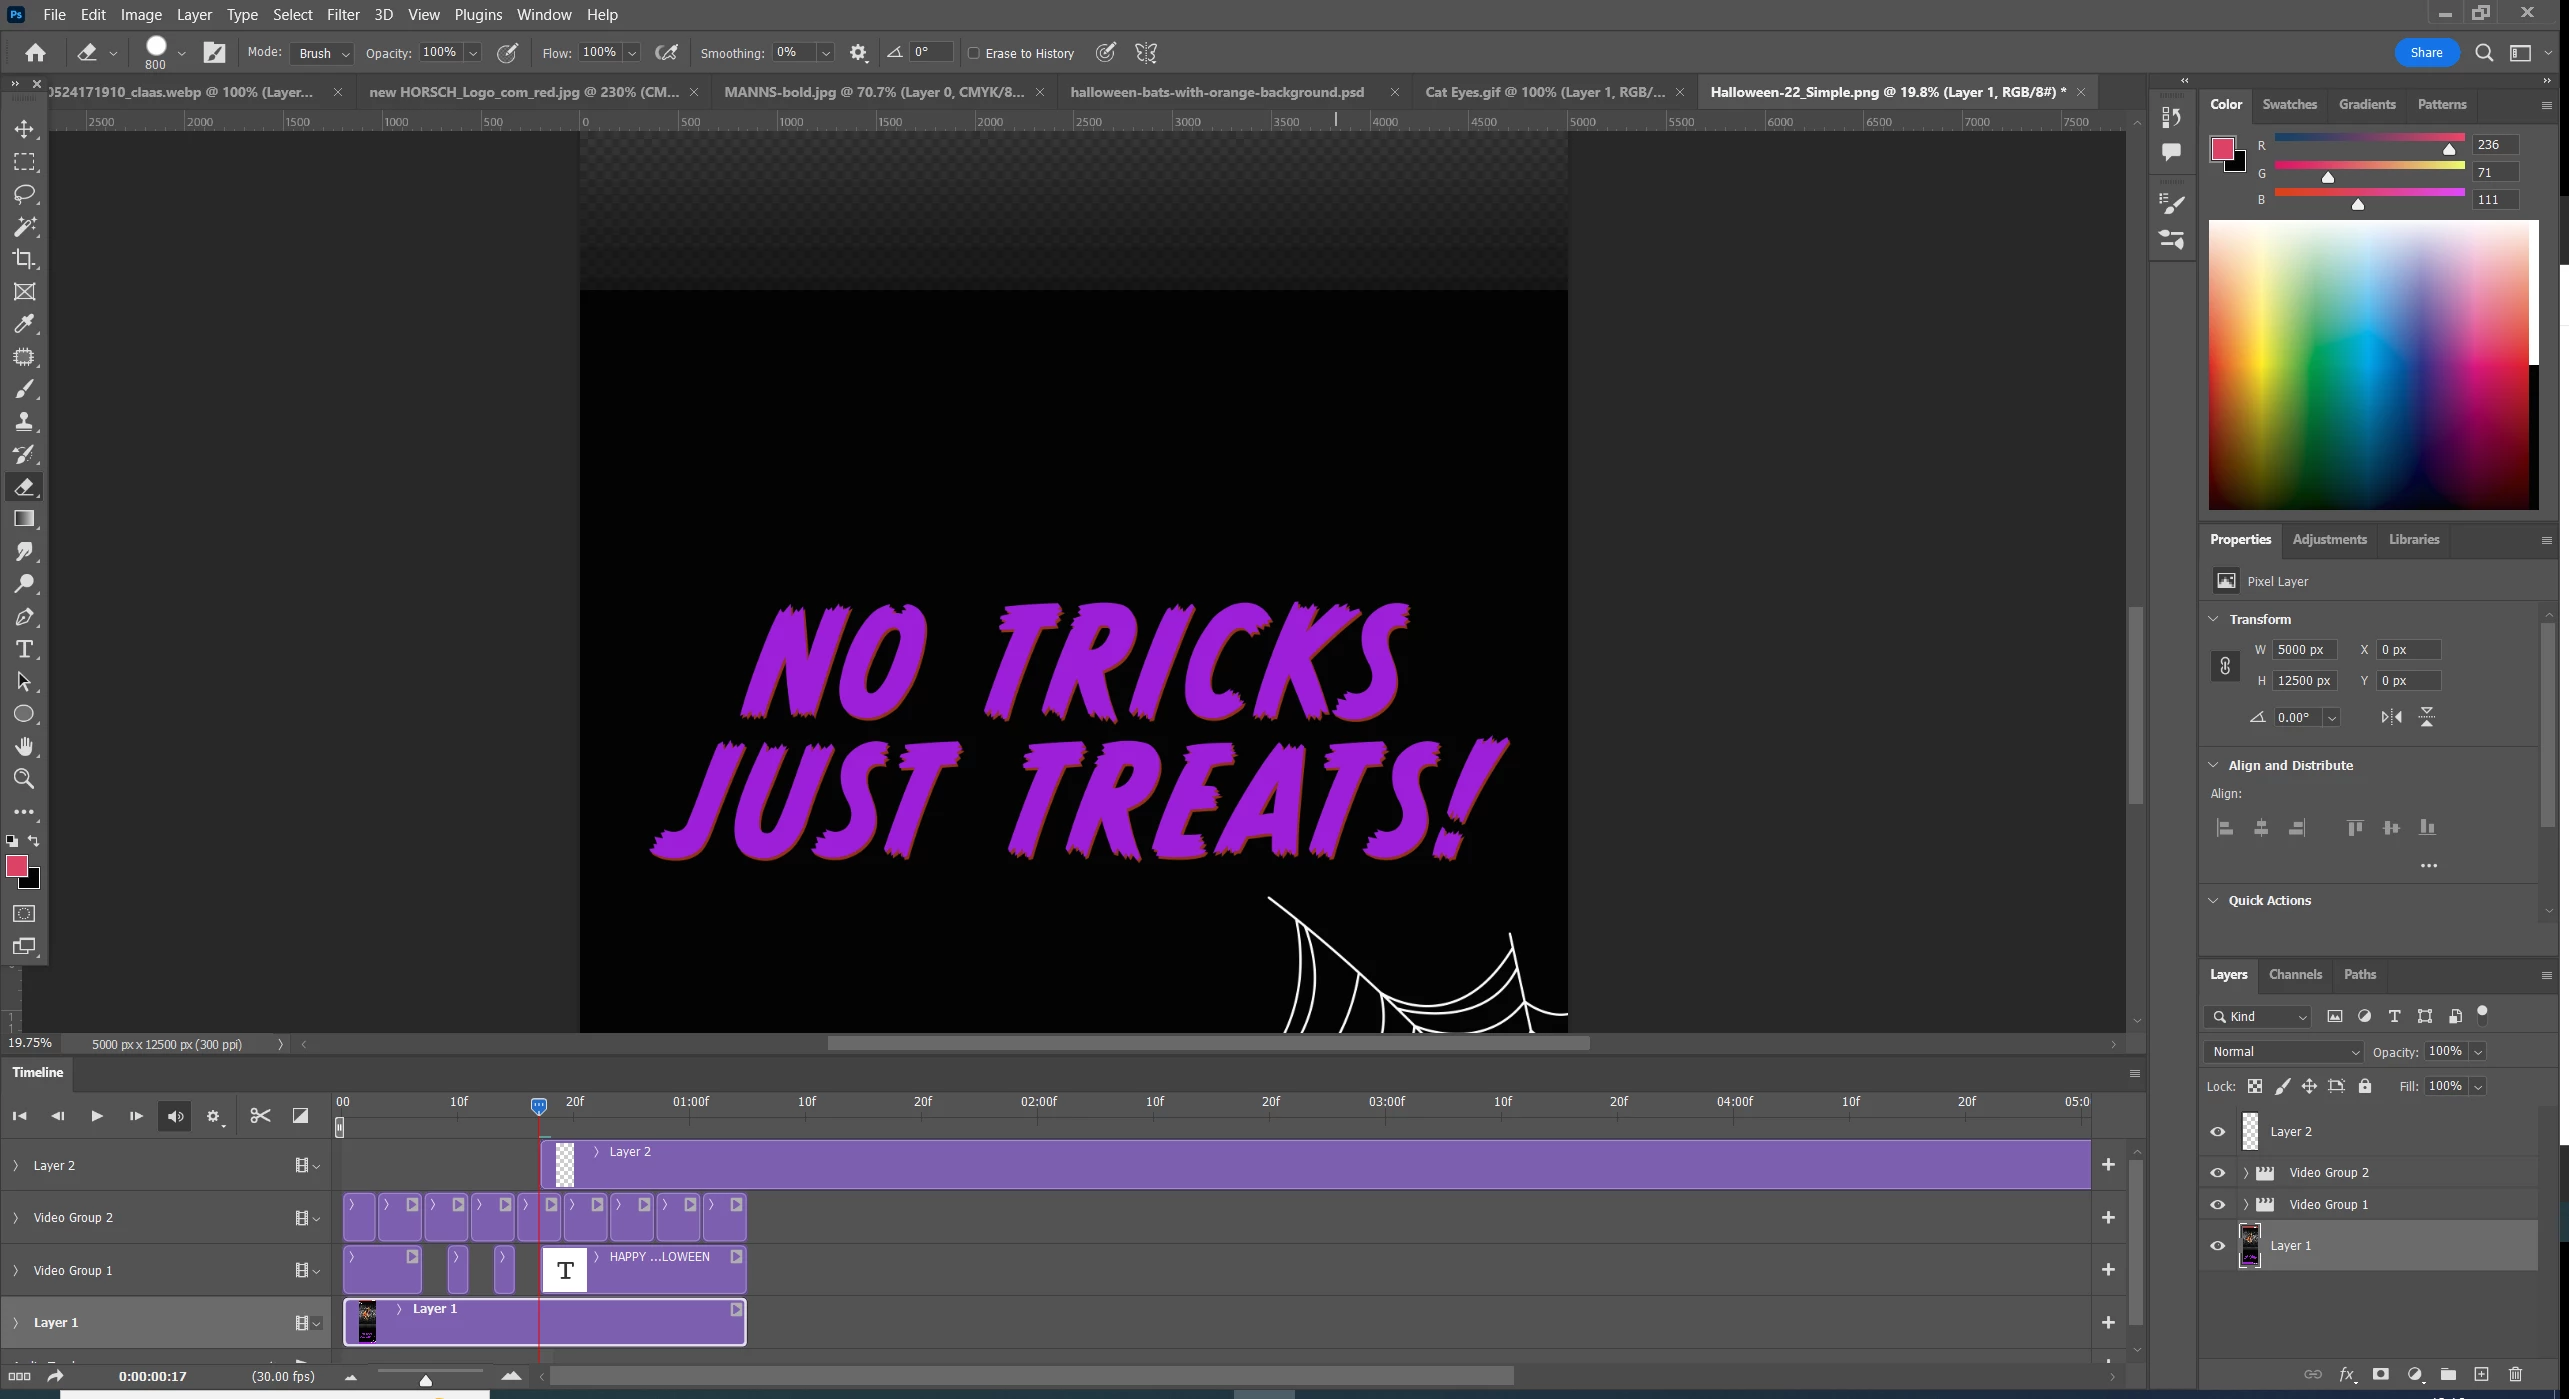Image resolution: width=2569 pixels, height=1399 pixels.
Task: Hide Layer 2 visibility eye
Action: pos(2217,1132)
